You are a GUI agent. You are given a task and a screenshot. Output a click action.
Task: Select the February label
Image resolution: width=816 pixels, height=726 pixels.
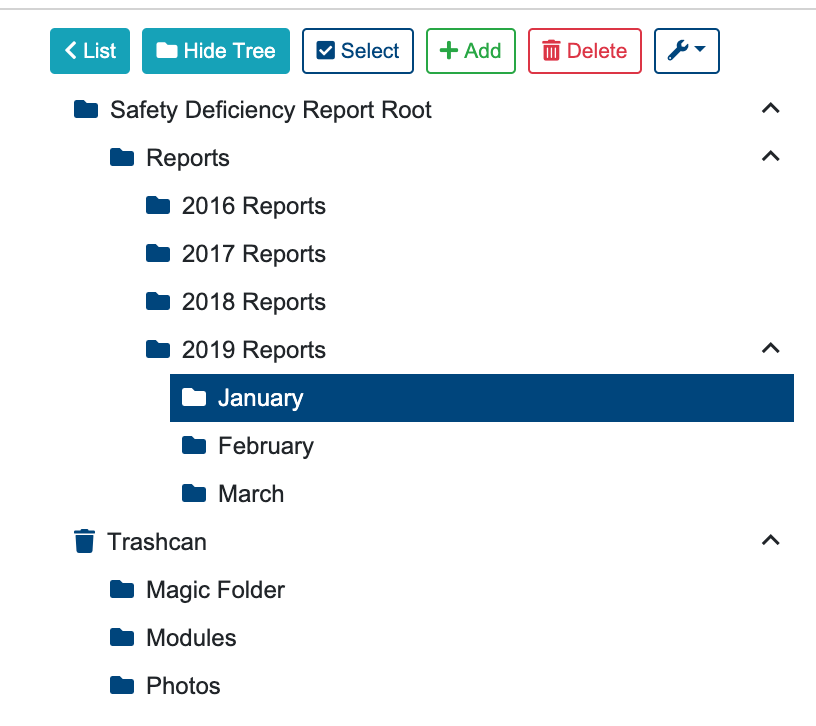click(x=266, y=446)
